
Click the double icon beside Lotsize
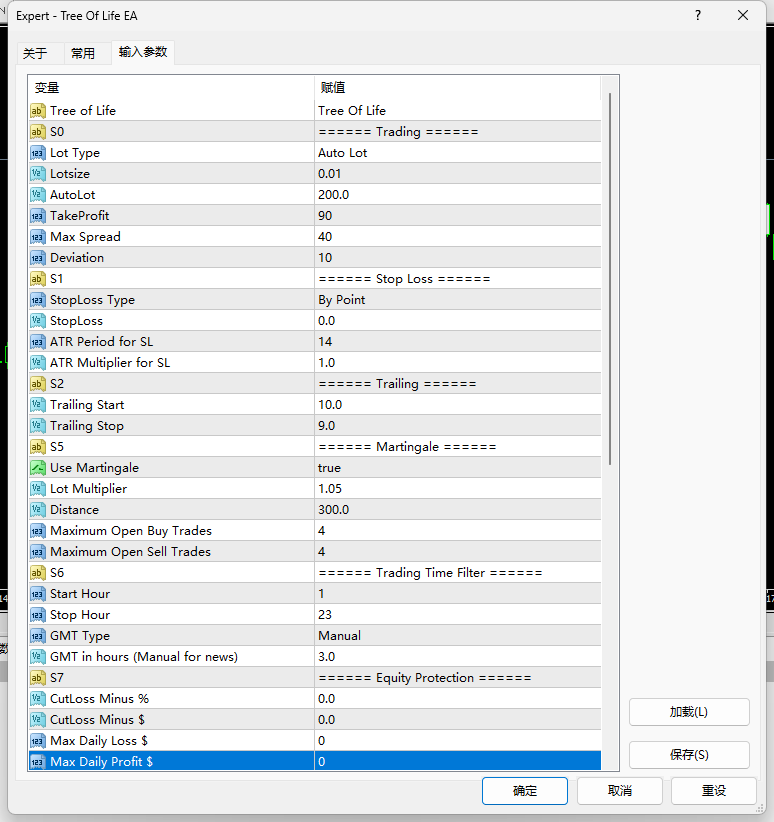[37, 174]
